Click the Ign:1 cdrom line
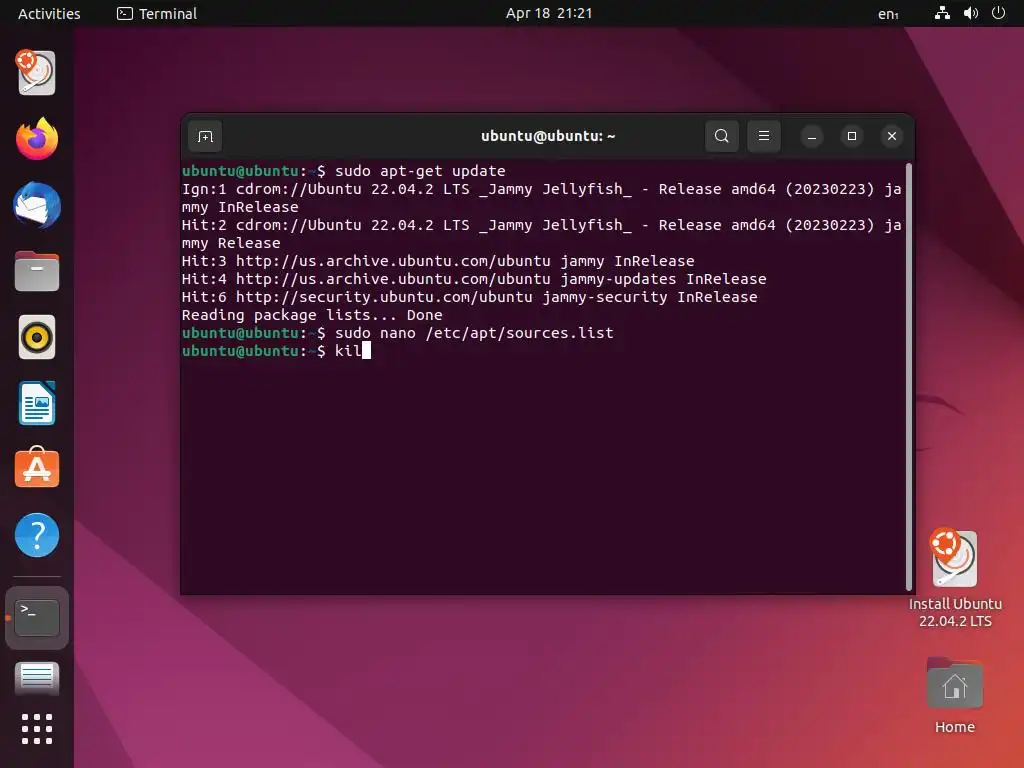The image size is (1024, 768). click(541, 198)
